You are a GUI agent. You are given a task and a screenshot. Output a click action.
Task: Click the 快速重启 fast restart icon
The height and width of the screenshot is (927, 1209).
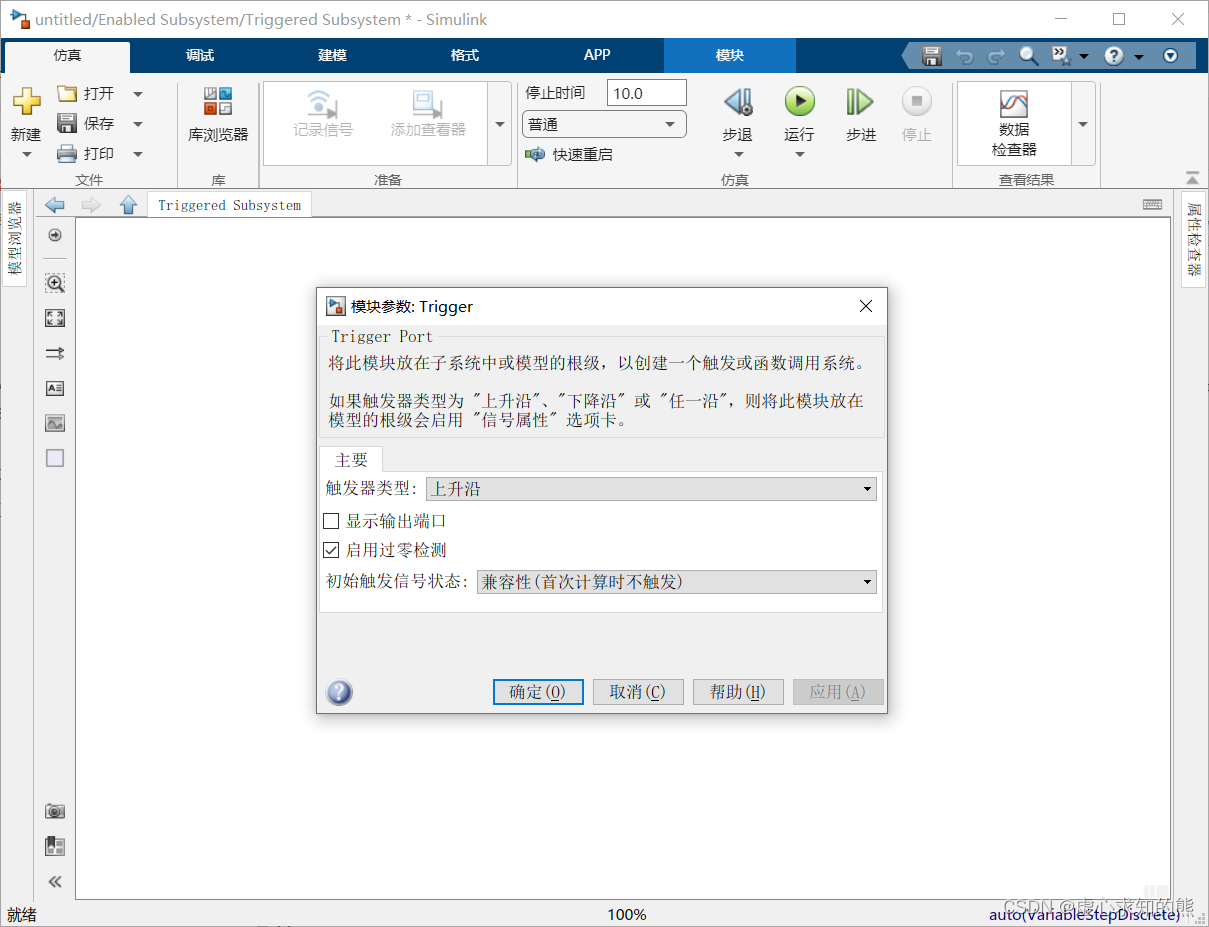coord(535,154)
